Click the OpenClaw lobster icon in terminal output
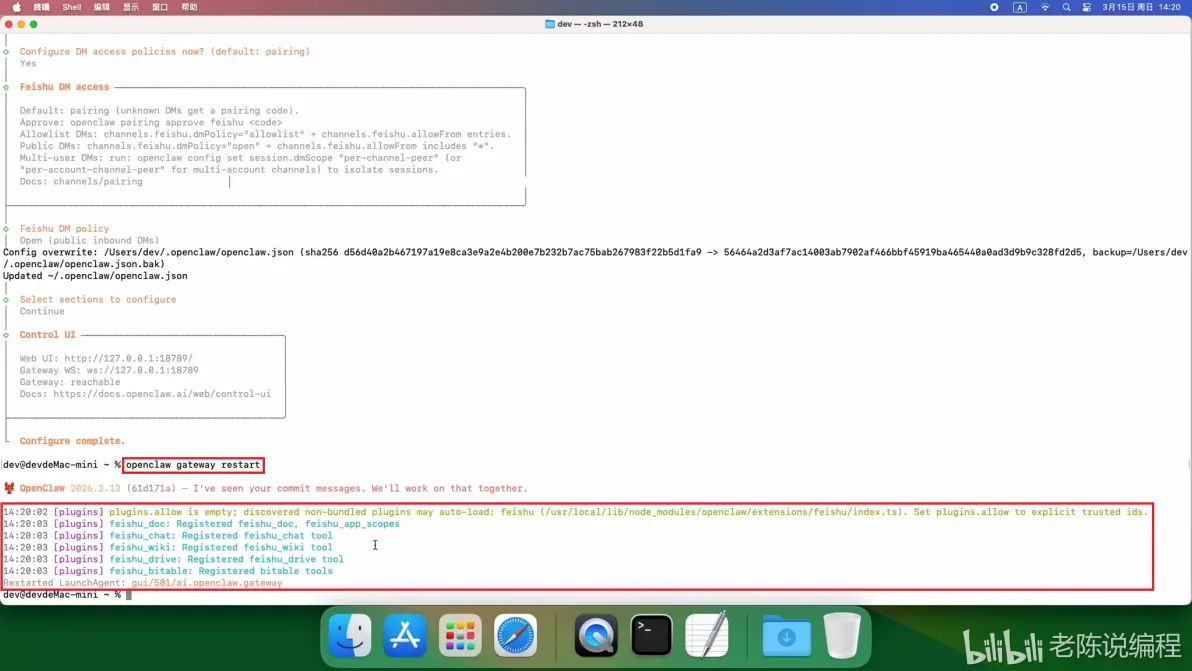1192x671 pixels. [9, 488]
